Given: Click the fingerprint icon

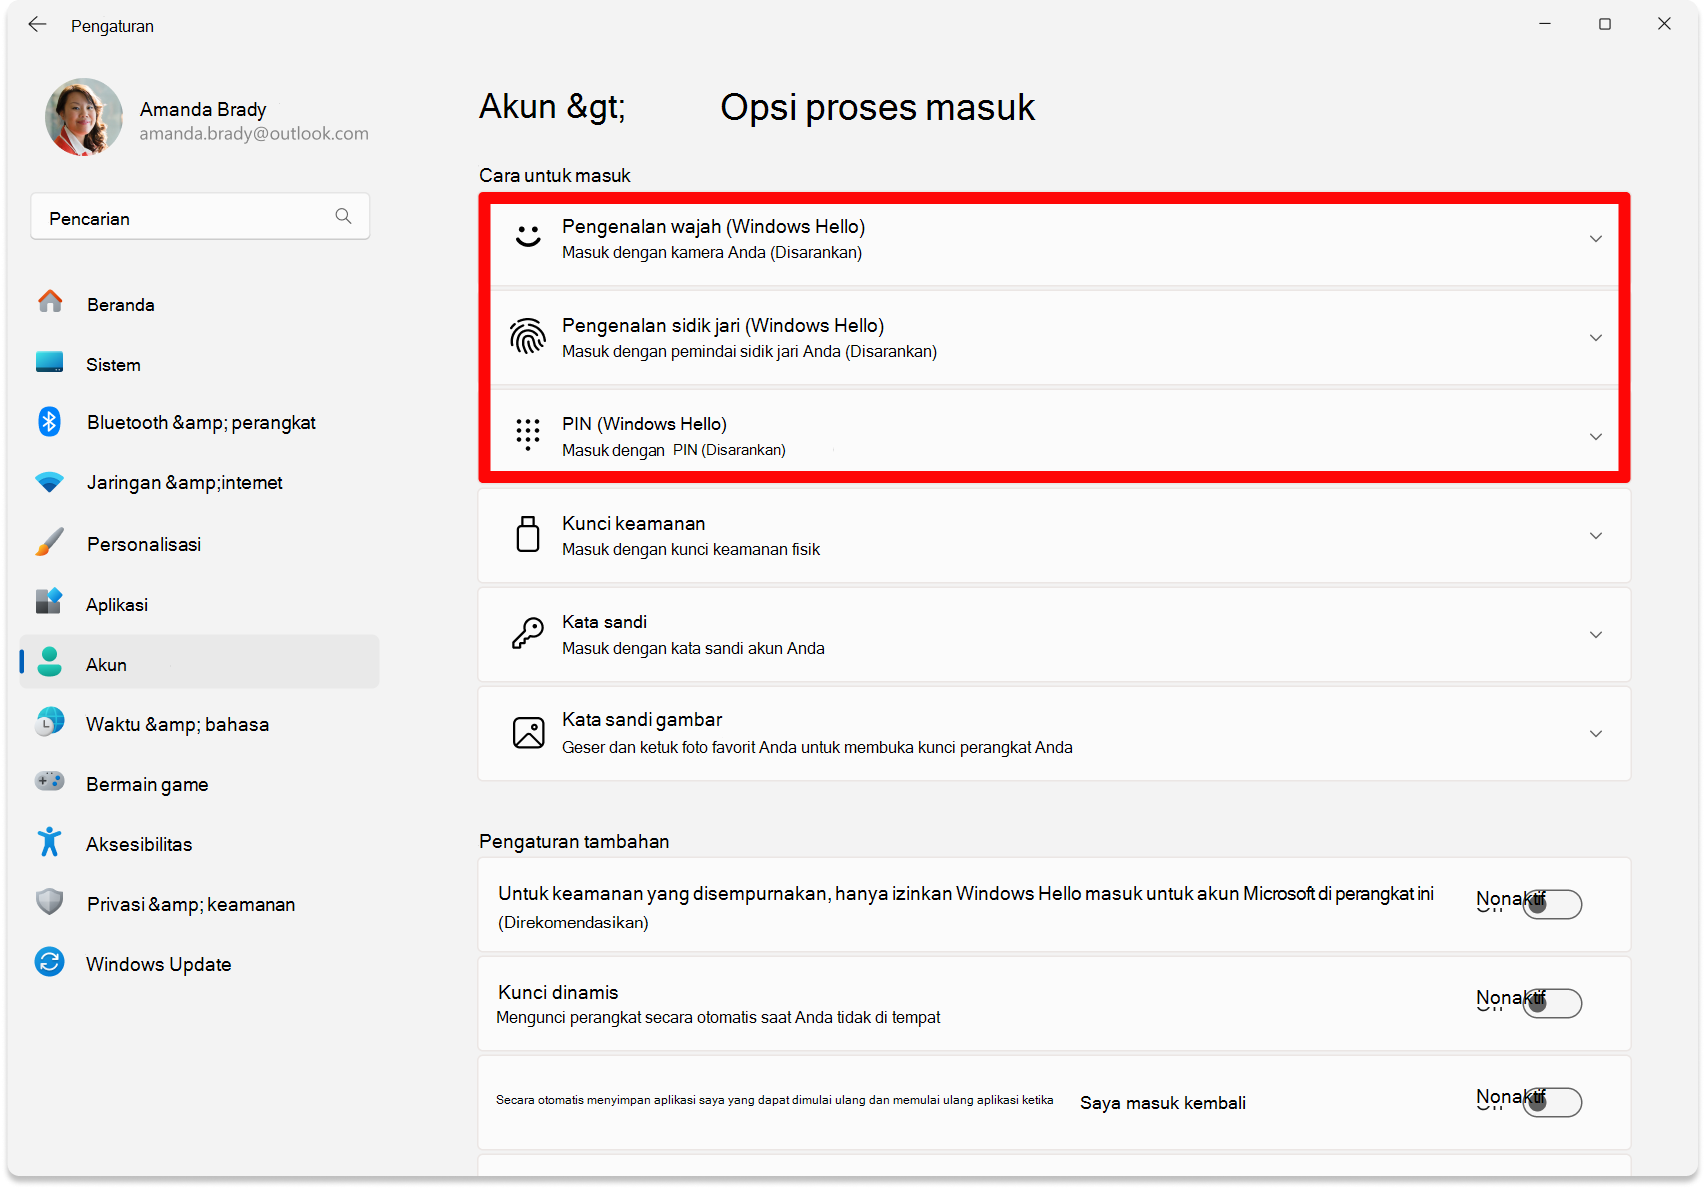Looking at the screenshot, I should point(528,337).
